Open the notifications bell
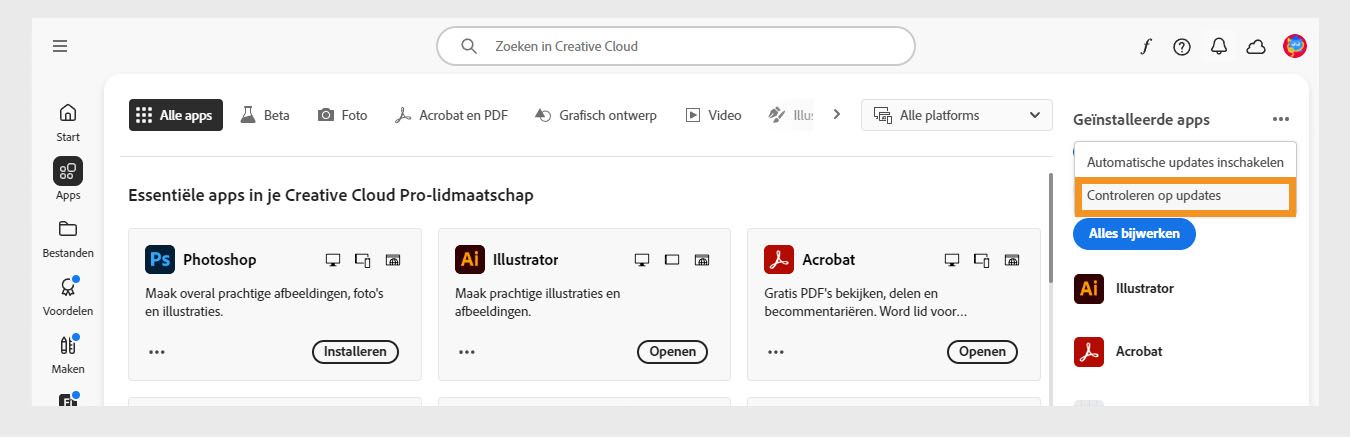This screenshot has height=437, width=1350. pos(1219,46)
